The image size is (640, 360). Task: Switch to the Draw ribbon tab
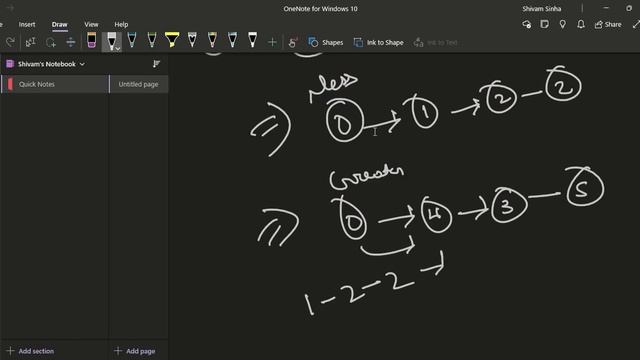(x=60, y=24)
